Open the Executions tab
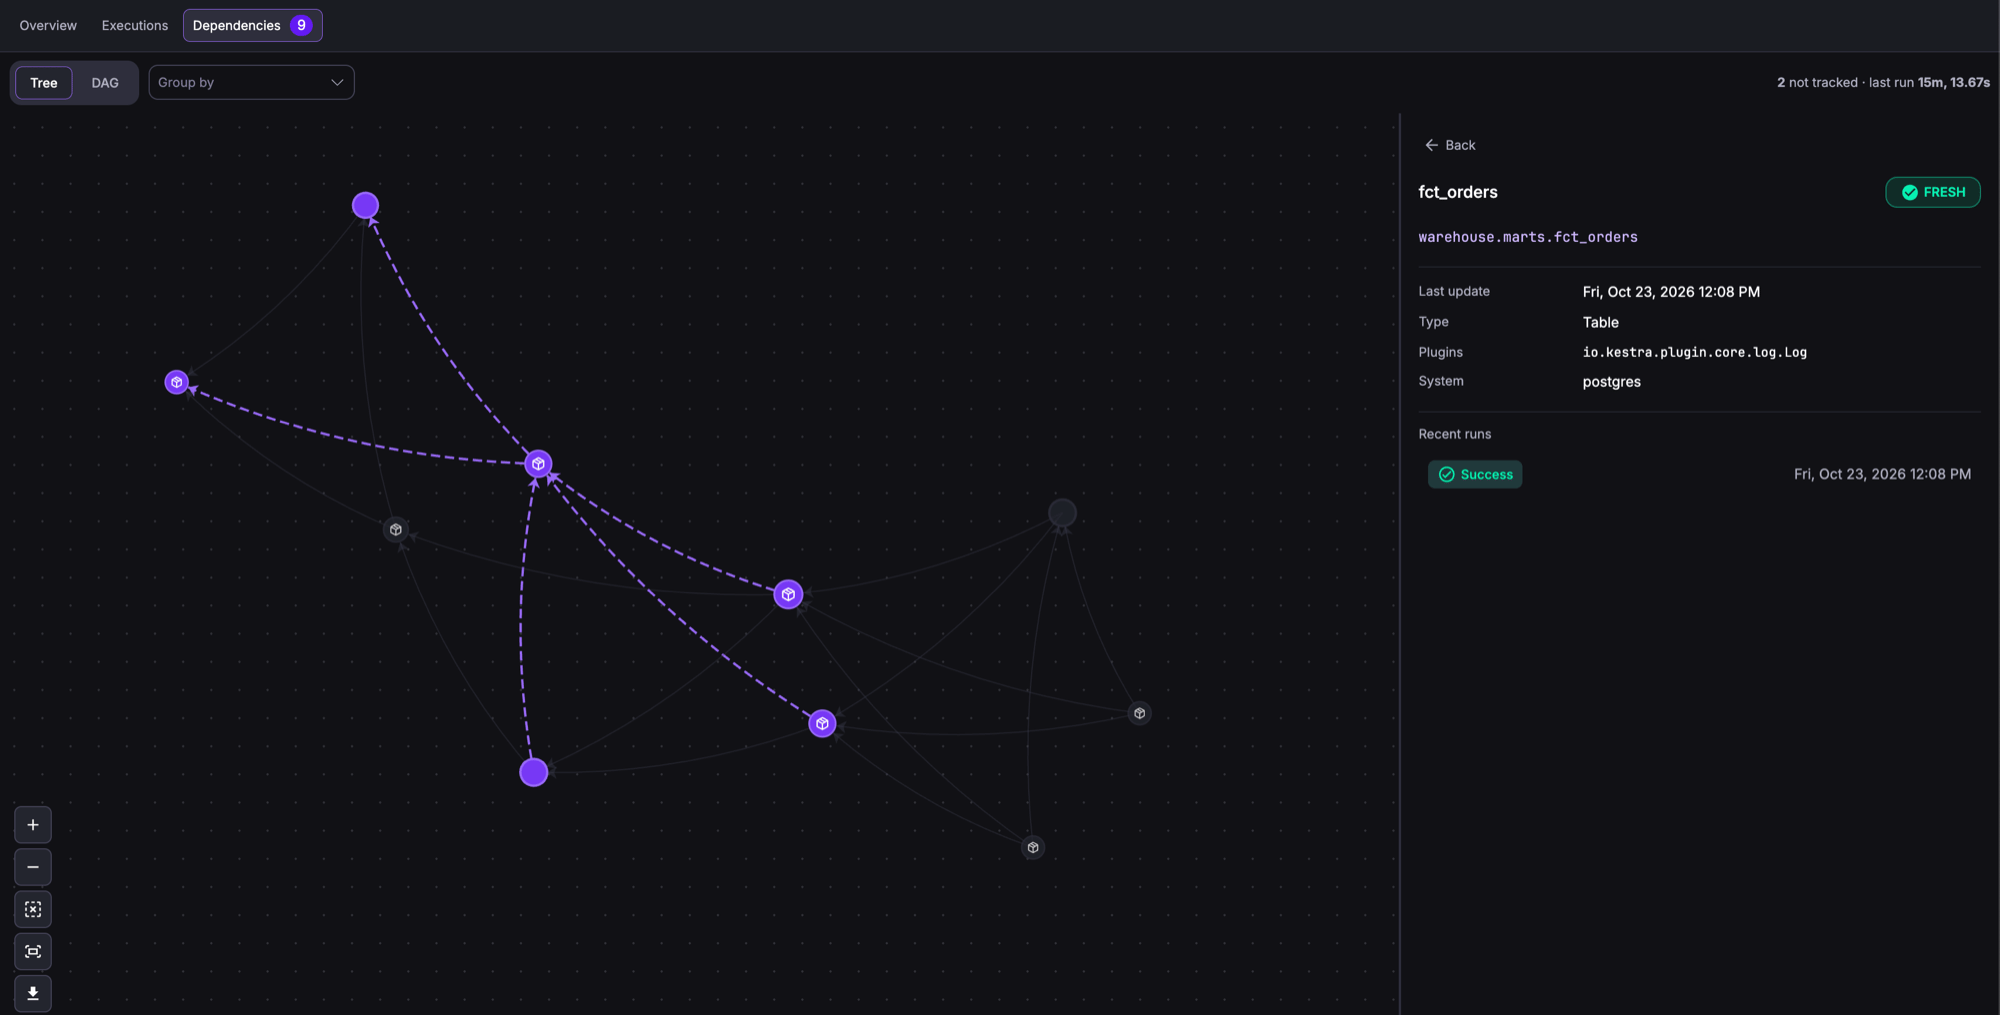Viewport: 2000px width, 1015px height. click(135, 25)
